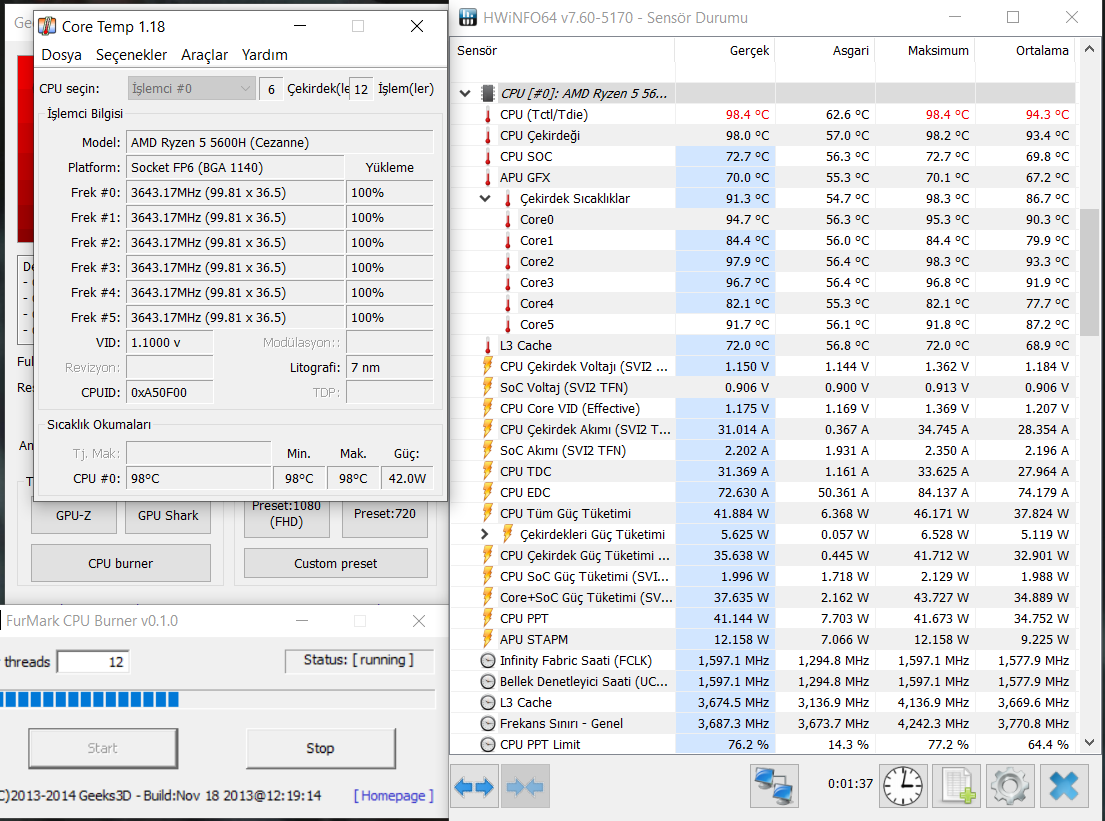The height and width of the screenshot is (821, 1105).
Task: Click lightning icon beside CPU PPT
Action: tap(488, 618)
